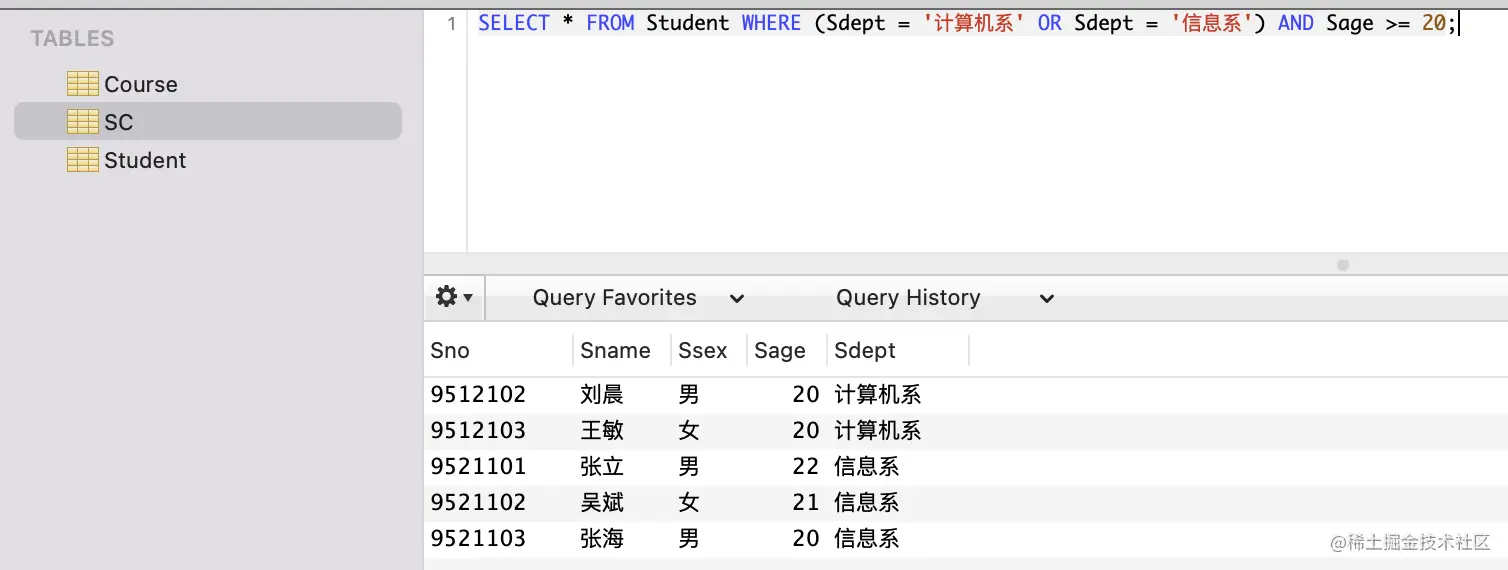1508x570 pixels.
Task: Click the Sage column header
Action: [780, 351]
